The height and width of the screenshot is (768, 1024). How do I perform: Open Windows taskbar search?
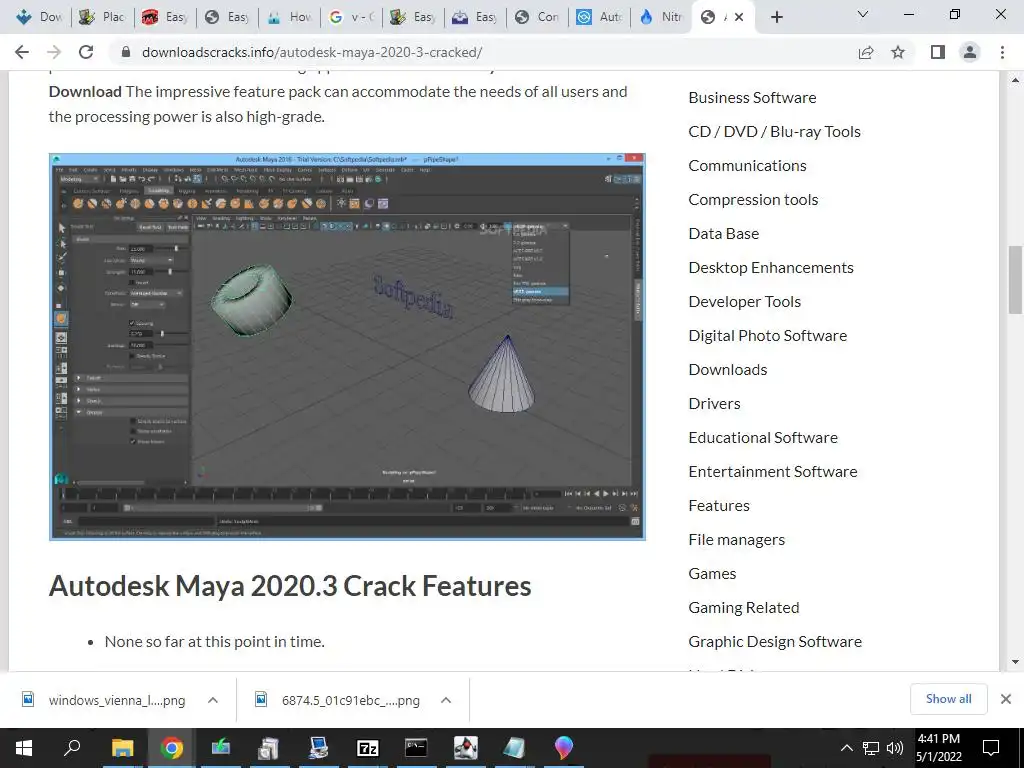(x=72, y=748)
